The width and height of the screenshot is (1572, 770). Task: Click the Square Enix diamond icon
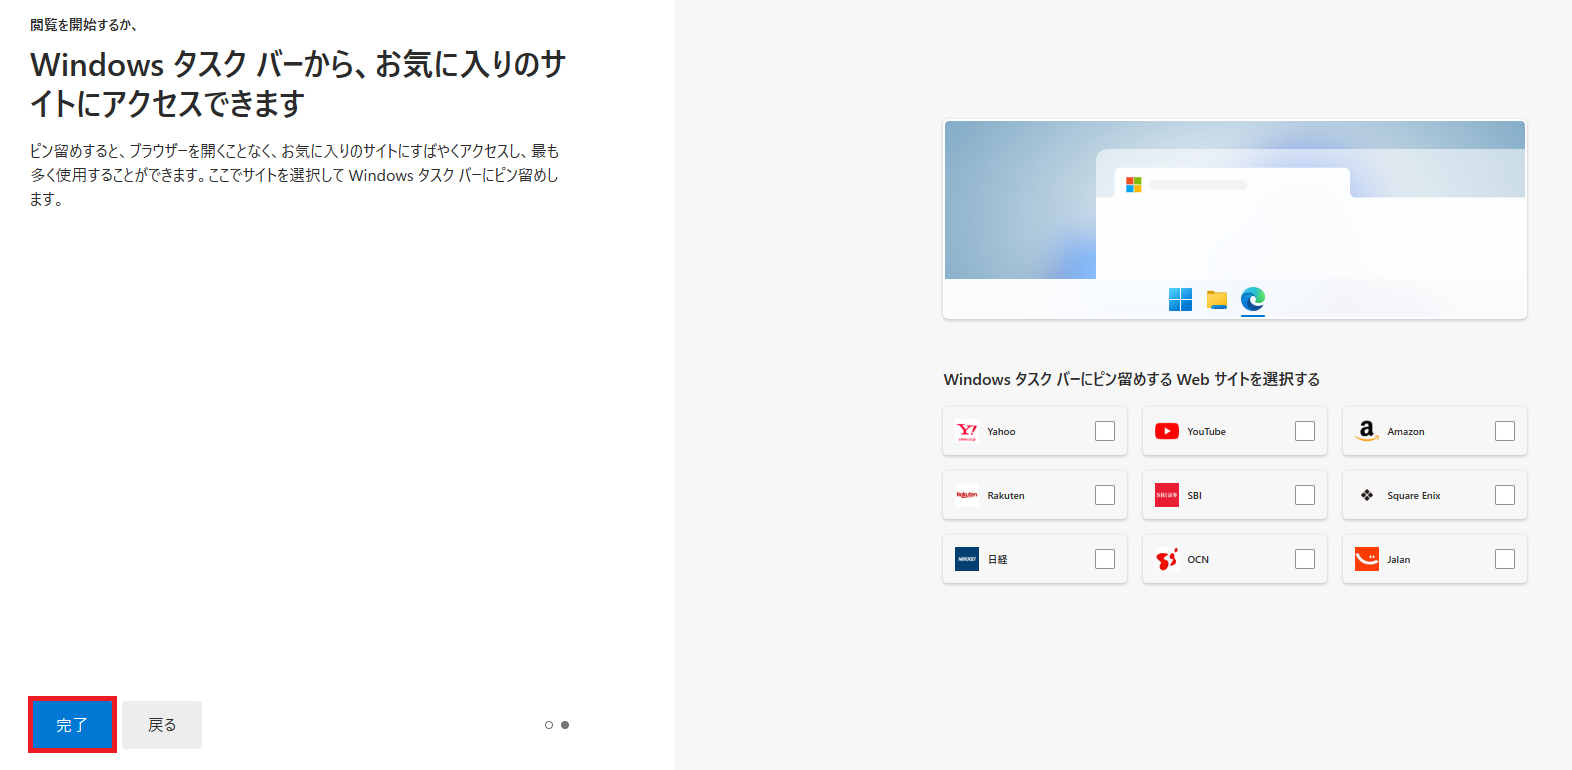[1367, 495]
